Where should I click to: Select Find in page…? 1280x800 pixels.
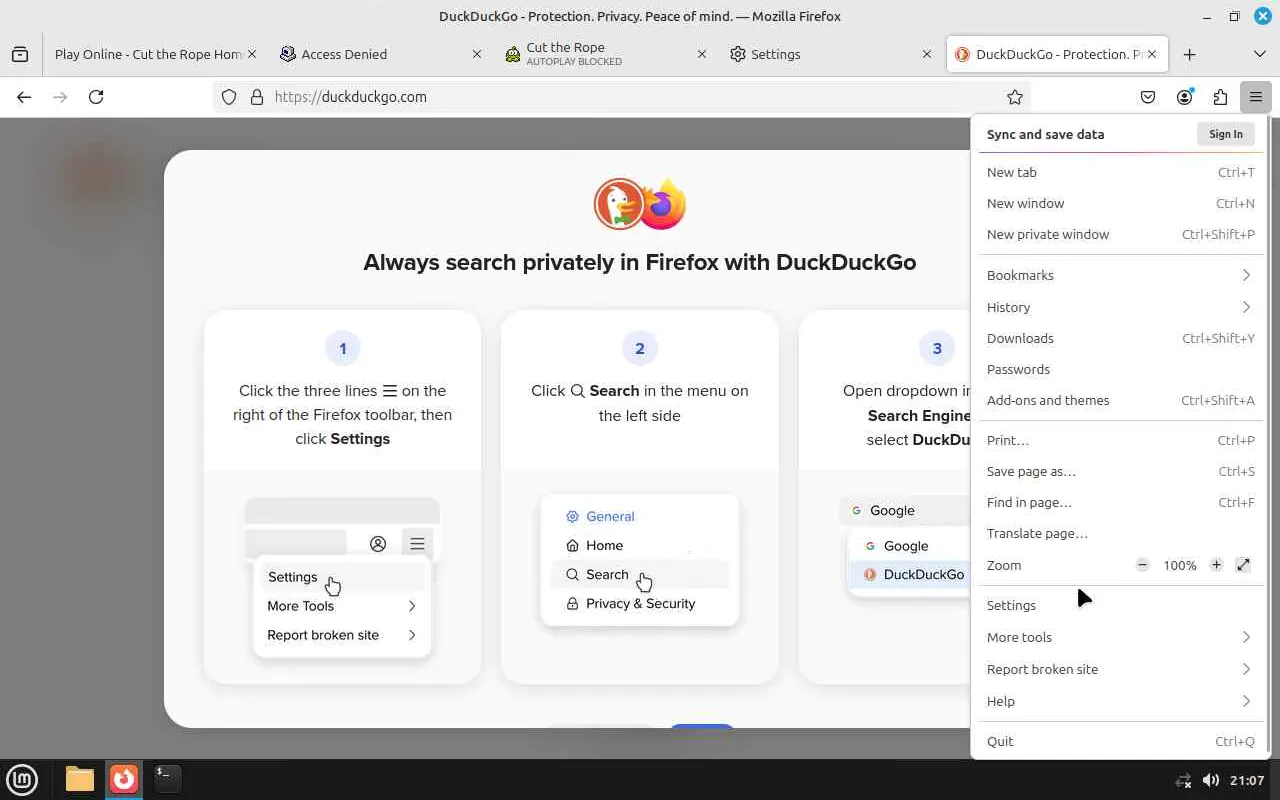pyautogui.click(x=1120, y=502)
